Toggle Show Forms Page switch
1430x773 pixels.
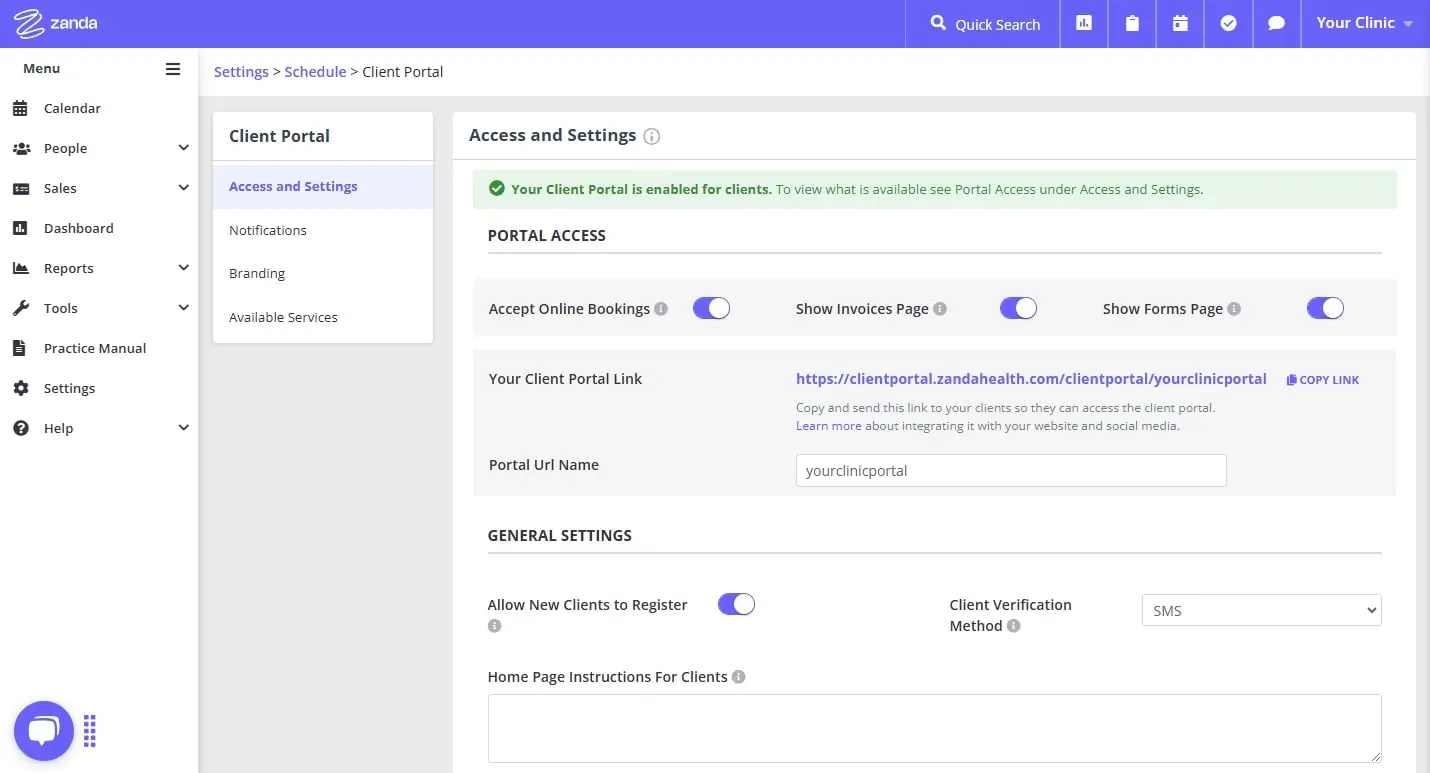[1325, 308]
